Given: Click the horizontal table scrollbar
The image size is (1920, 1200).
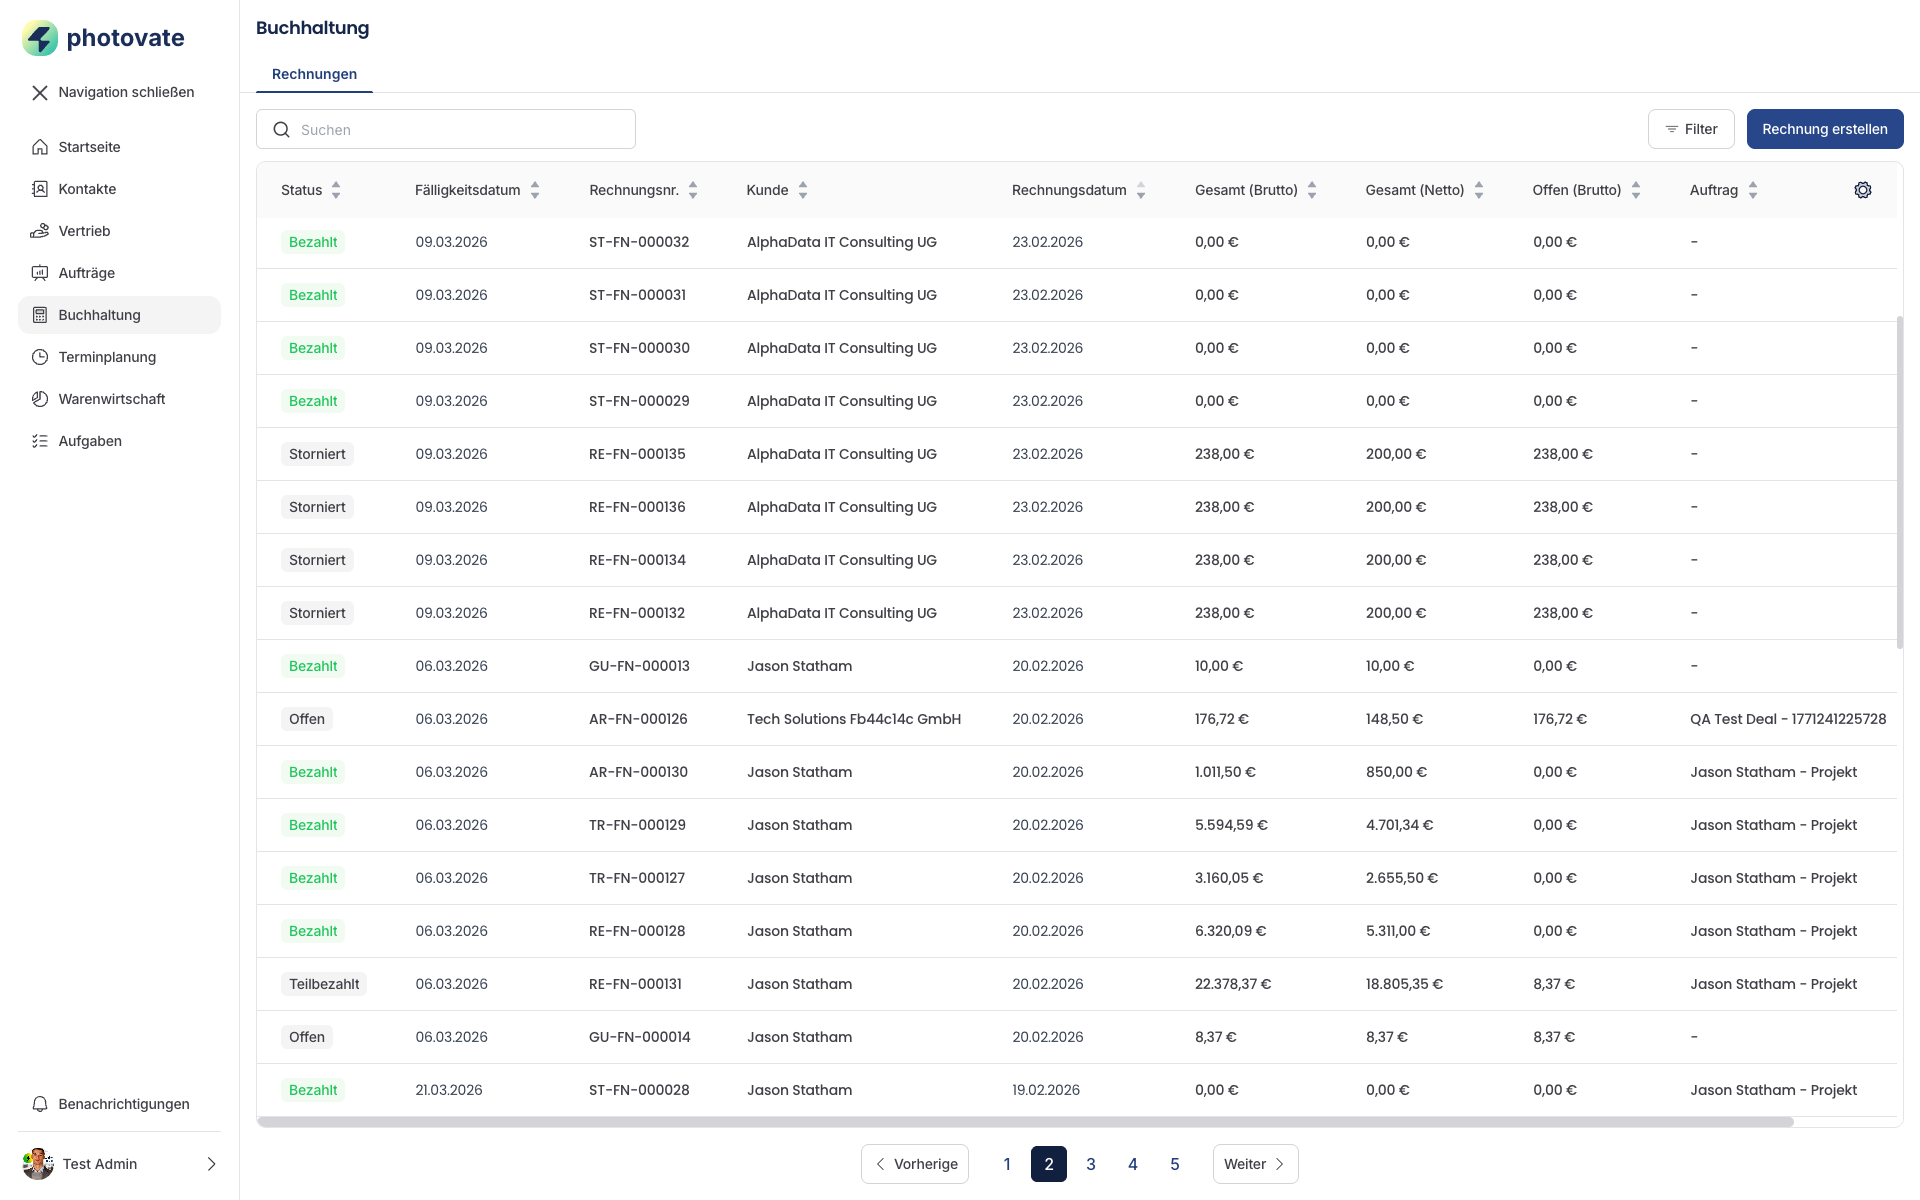Looking at the screenshot, I should 1025,1122.
